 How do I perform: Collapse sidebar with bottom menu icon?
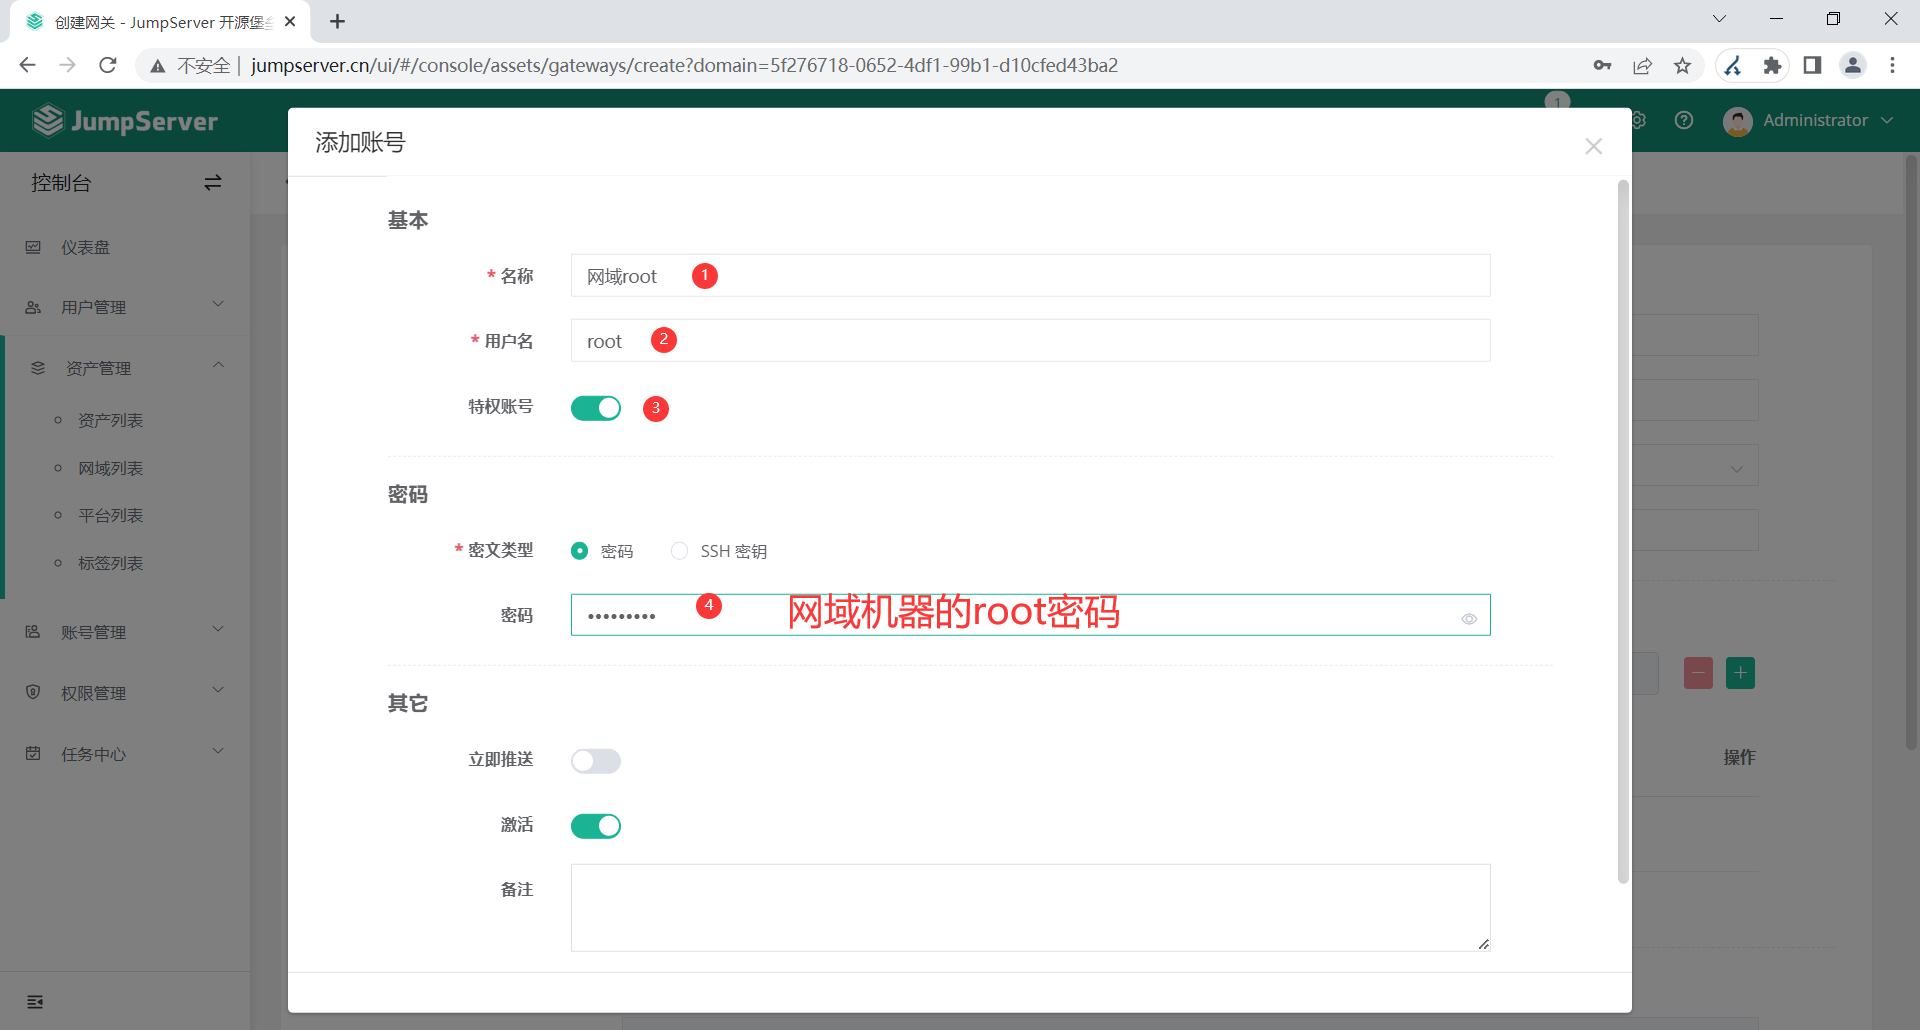coord(35,1002)
